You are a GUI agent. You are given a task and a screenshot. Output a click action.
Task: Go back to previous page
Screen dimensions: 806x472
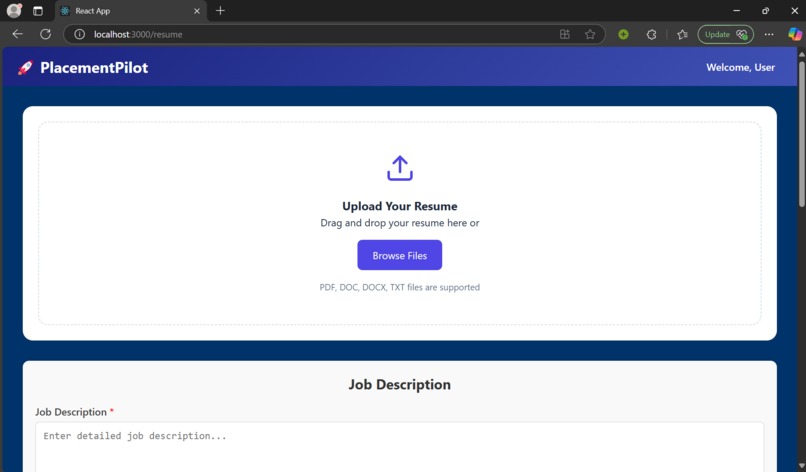point(17,34)
